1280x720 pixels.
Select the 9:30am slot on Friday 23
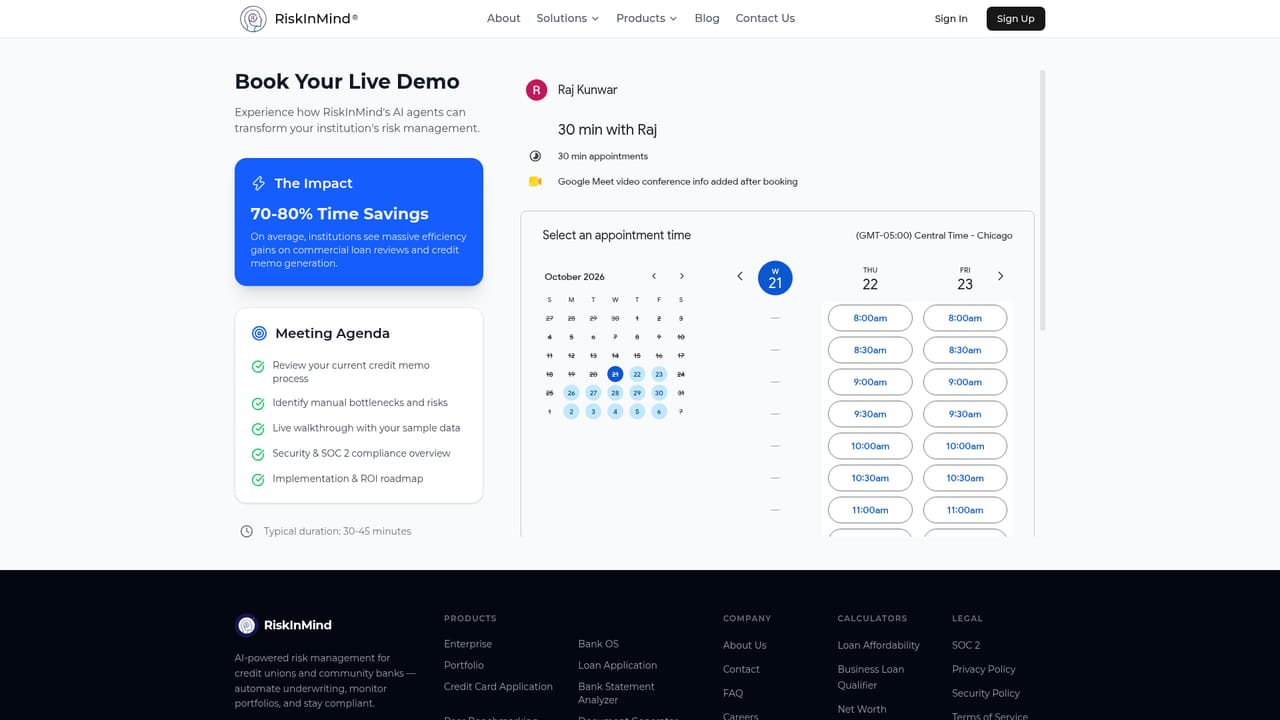point(965,414)
